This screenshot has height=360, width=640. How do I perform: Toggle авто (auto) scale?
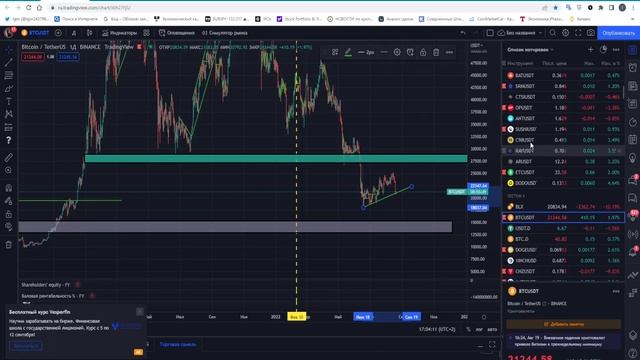(492, 329)
